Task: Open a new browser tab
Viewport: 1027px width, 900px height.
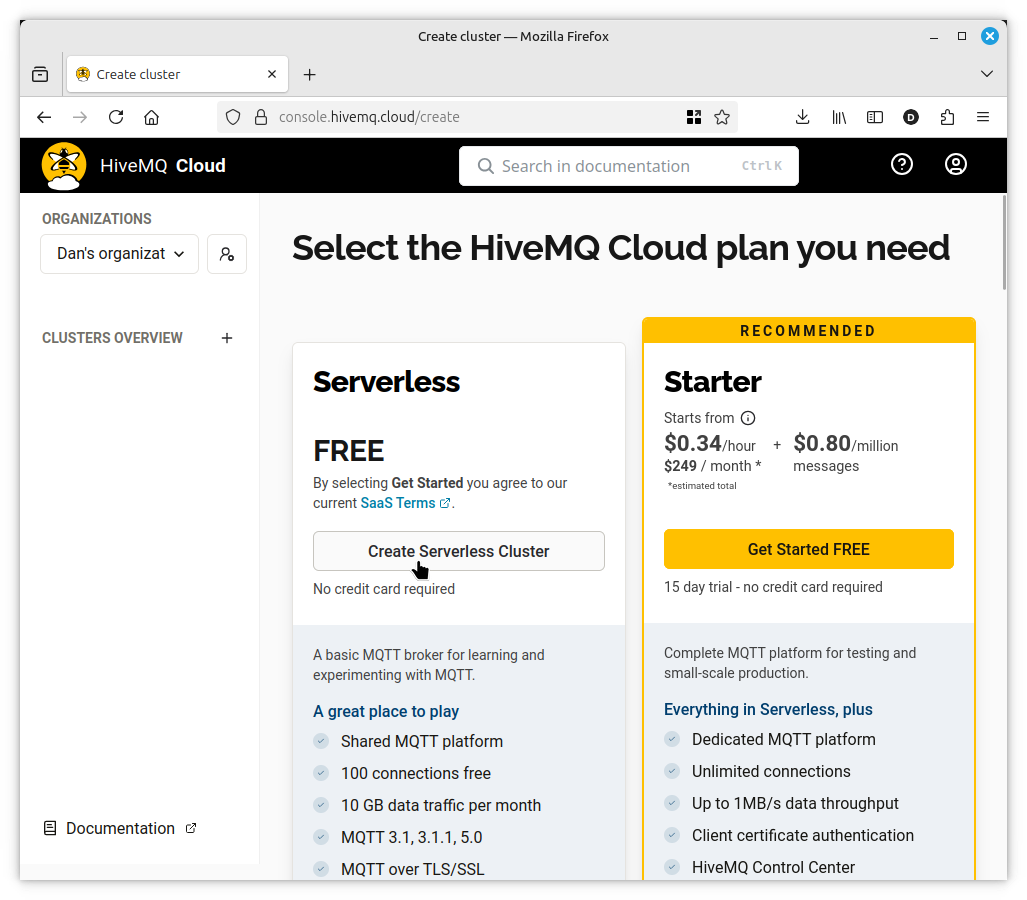Action: pyautogui.click(x=310, y=74)
